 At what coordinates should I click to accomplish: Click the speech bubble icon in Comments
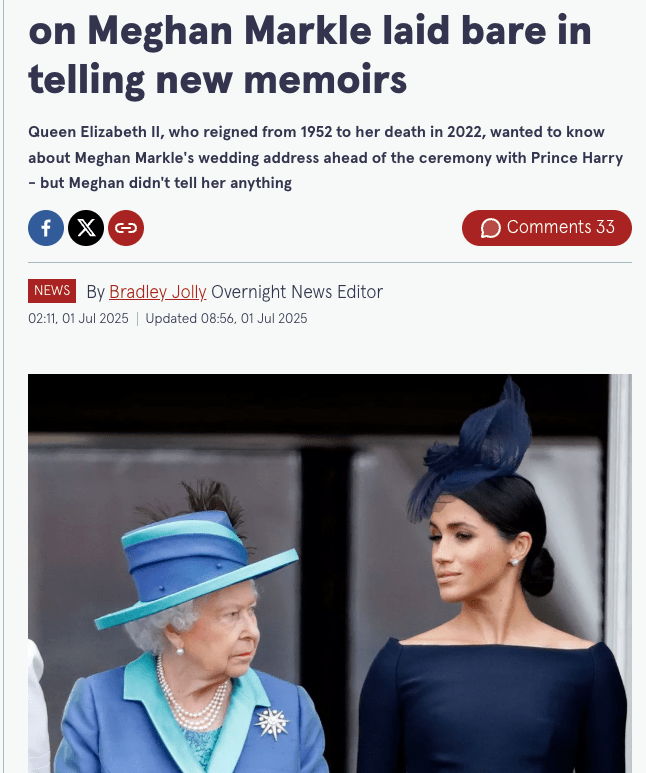point(491,228)
